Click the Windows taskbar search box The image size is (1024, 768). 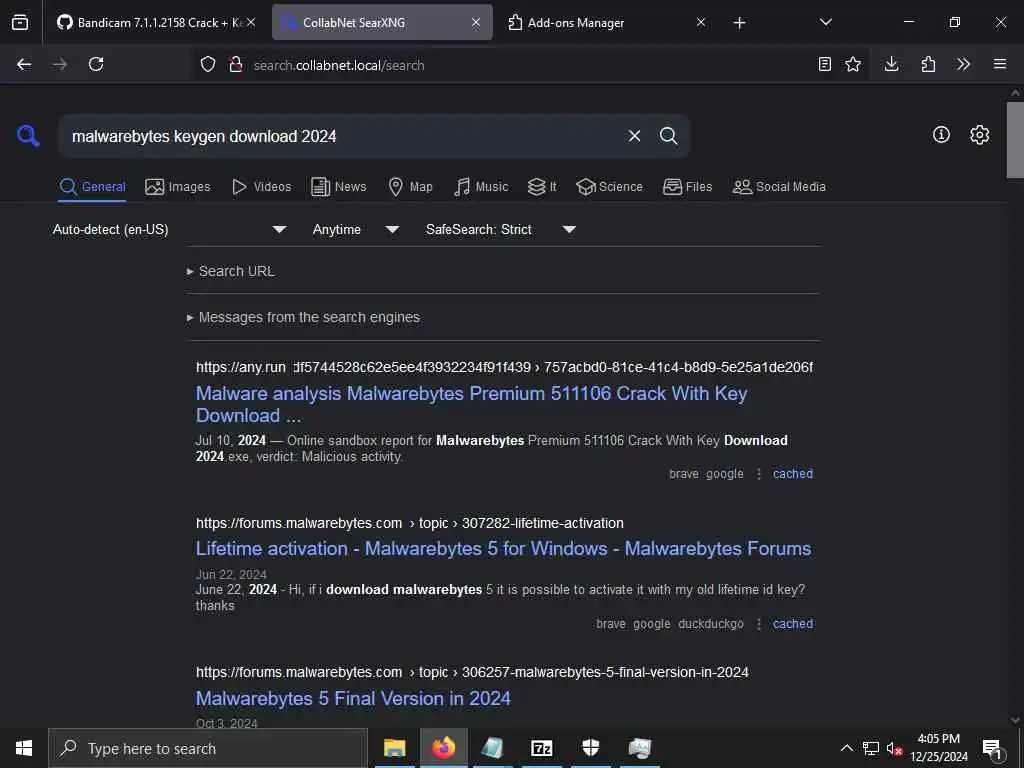pos(208,748)
